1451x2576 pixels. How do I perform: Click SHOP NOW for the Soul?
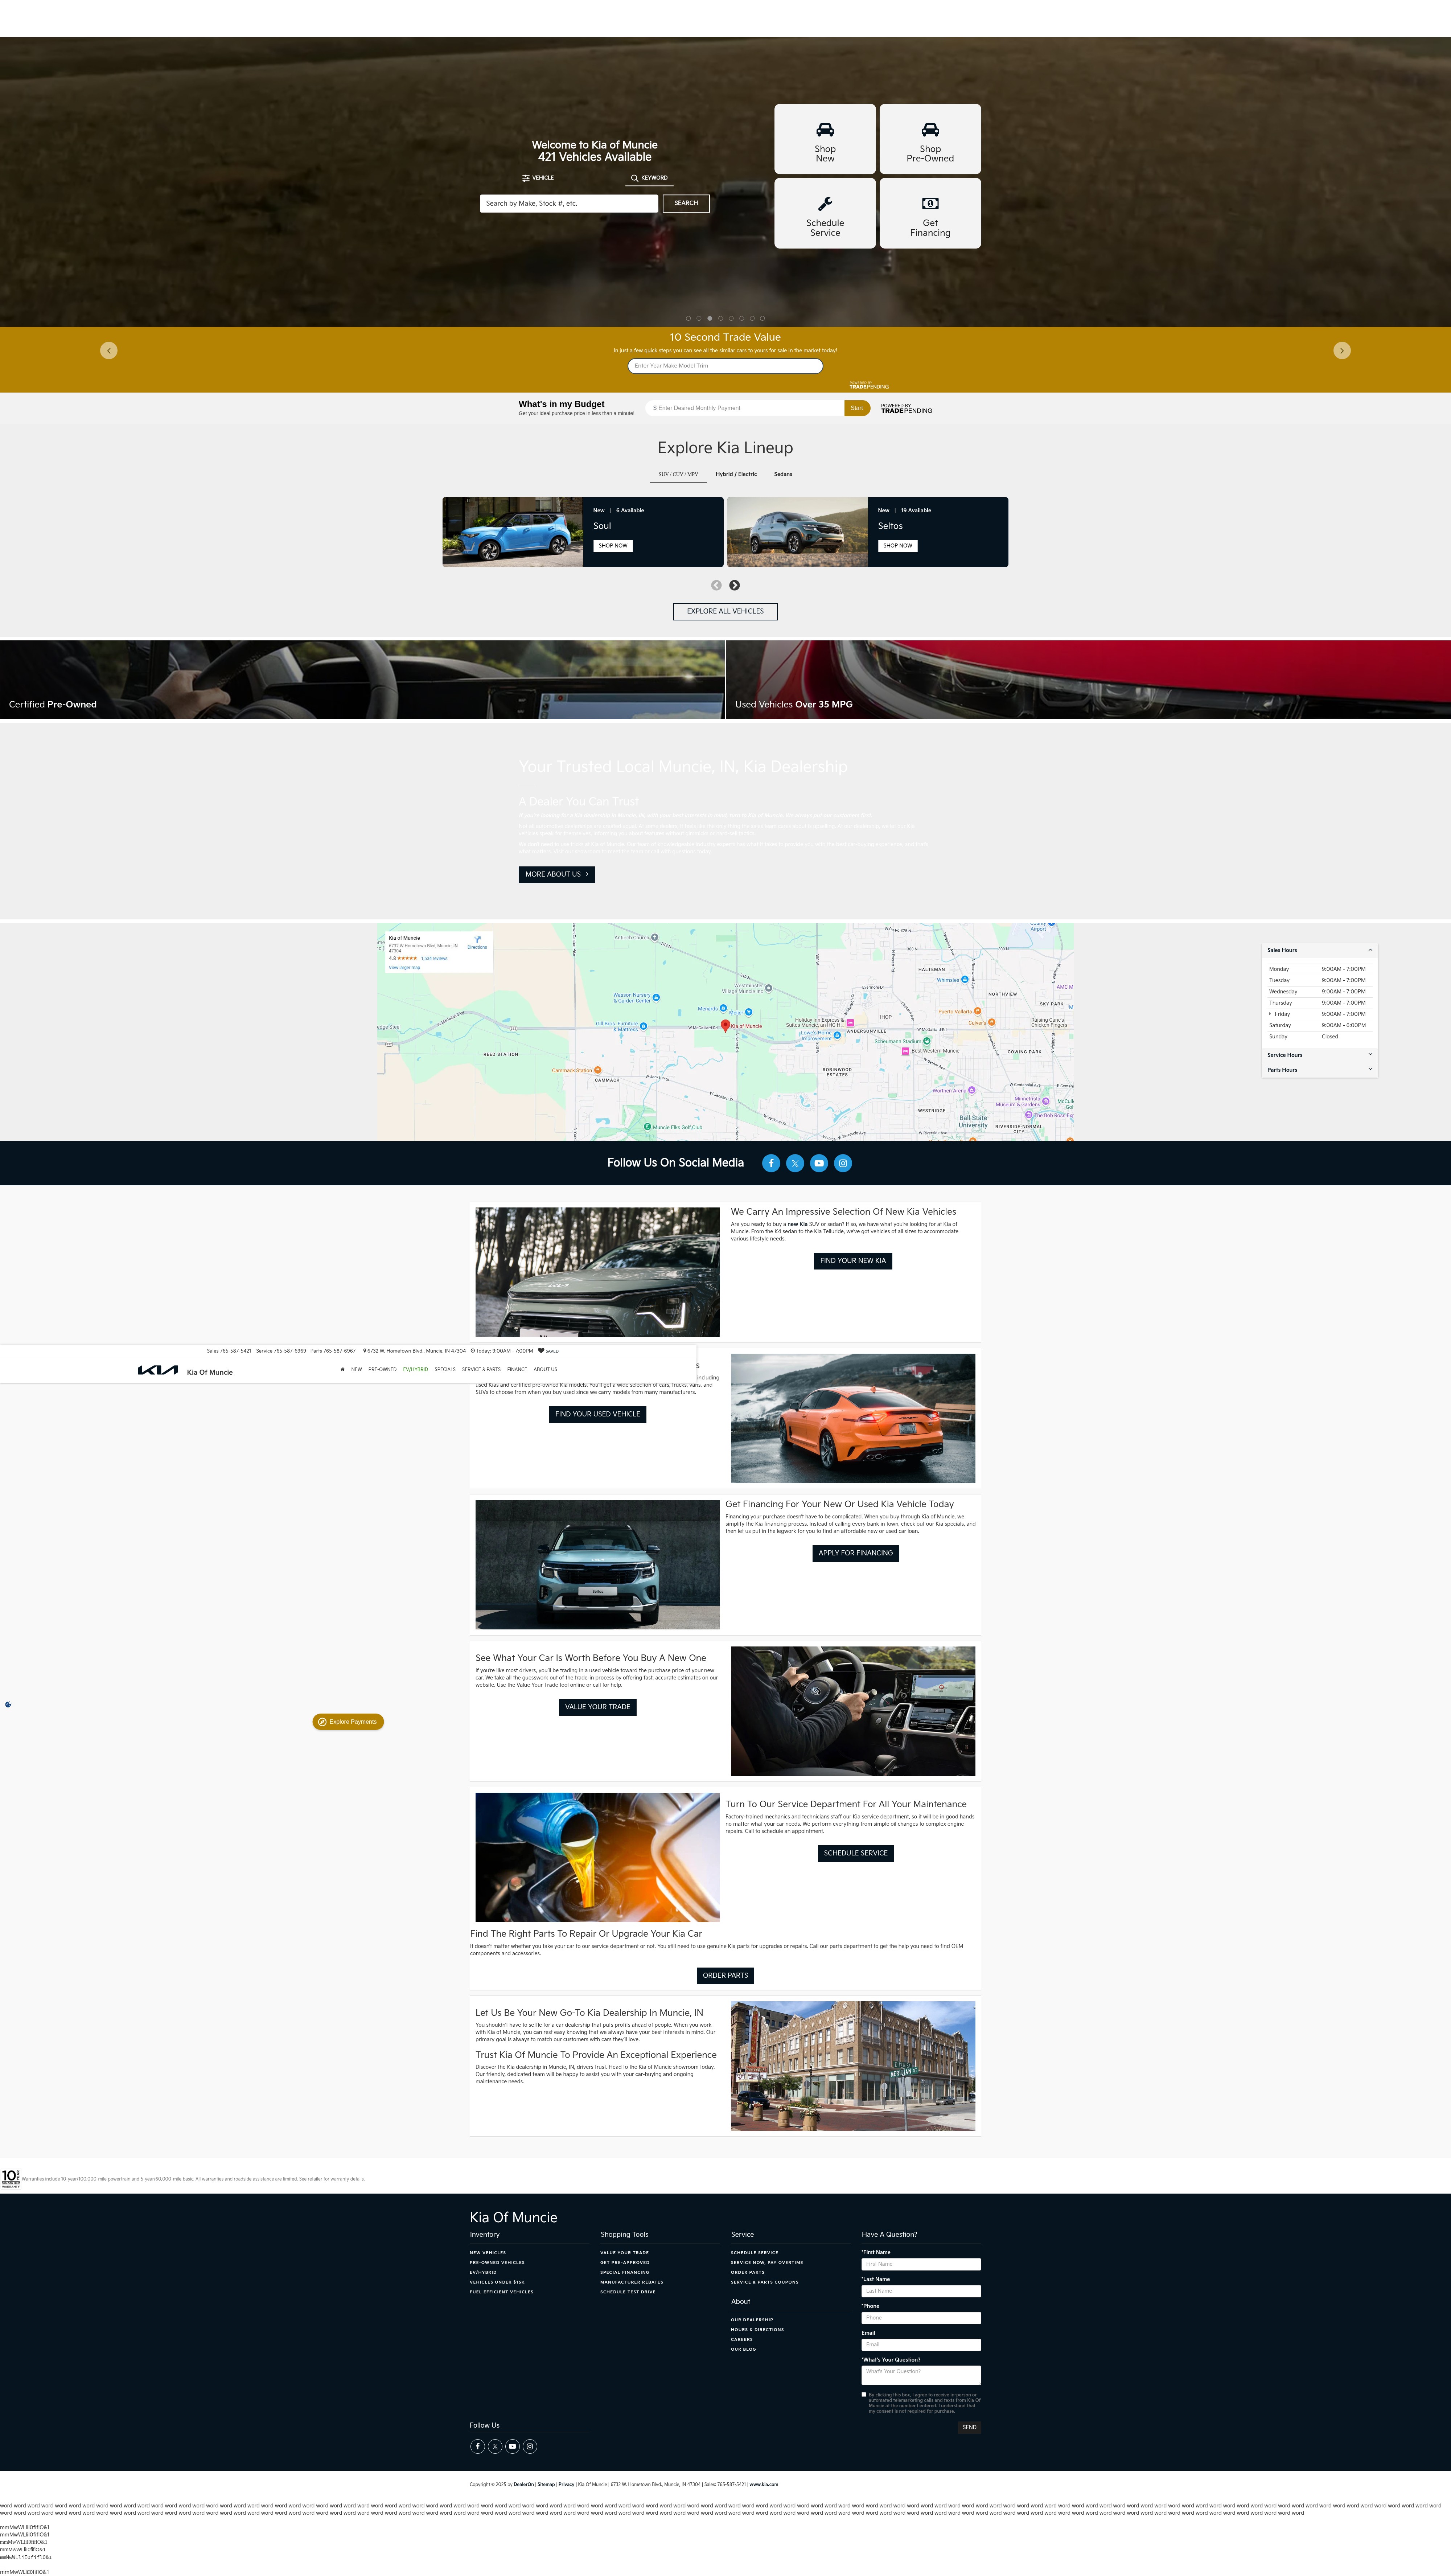tap(613, 546)
